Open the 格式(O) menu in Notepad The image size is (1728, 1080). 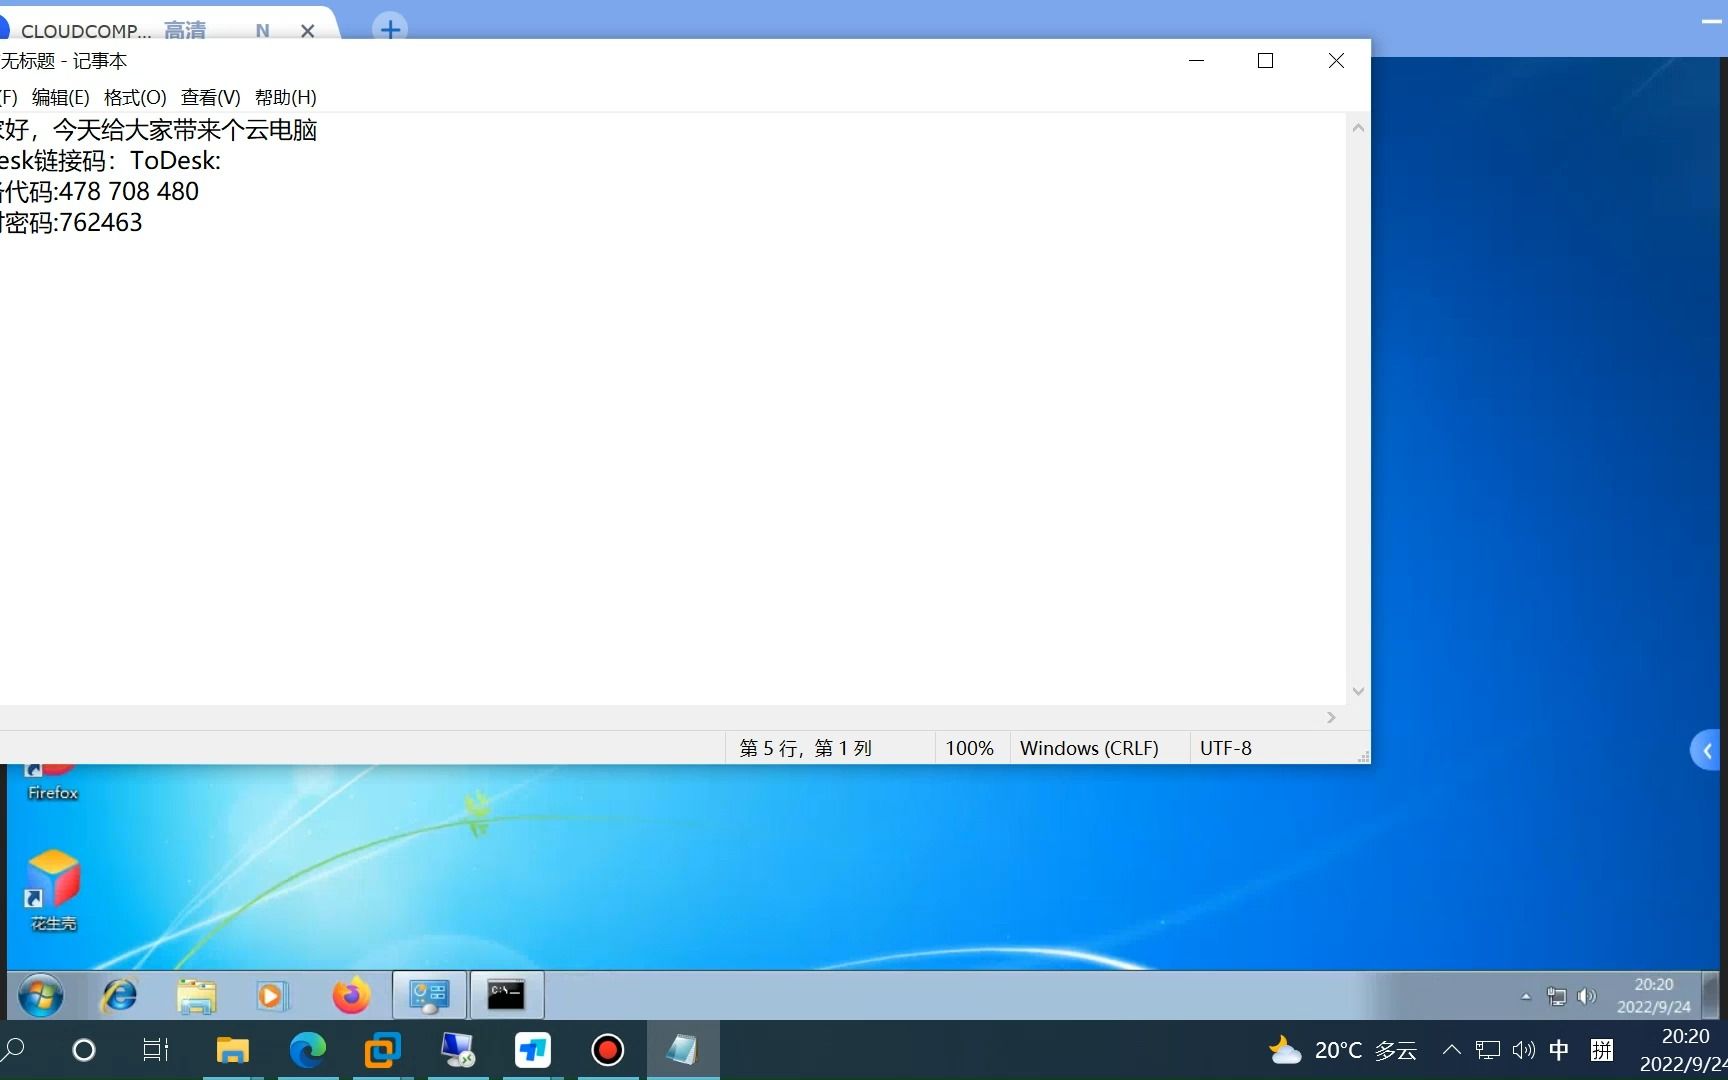(135, 97)
